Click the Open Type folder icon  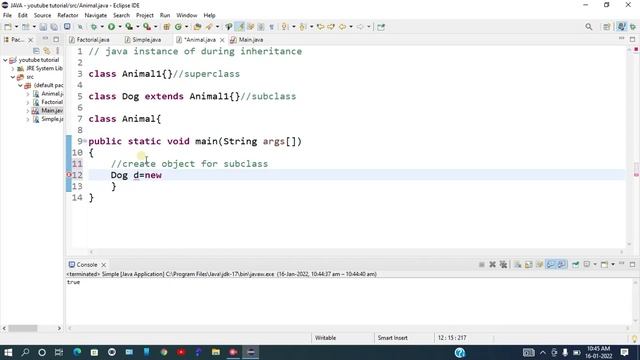(x=198, y=27)
